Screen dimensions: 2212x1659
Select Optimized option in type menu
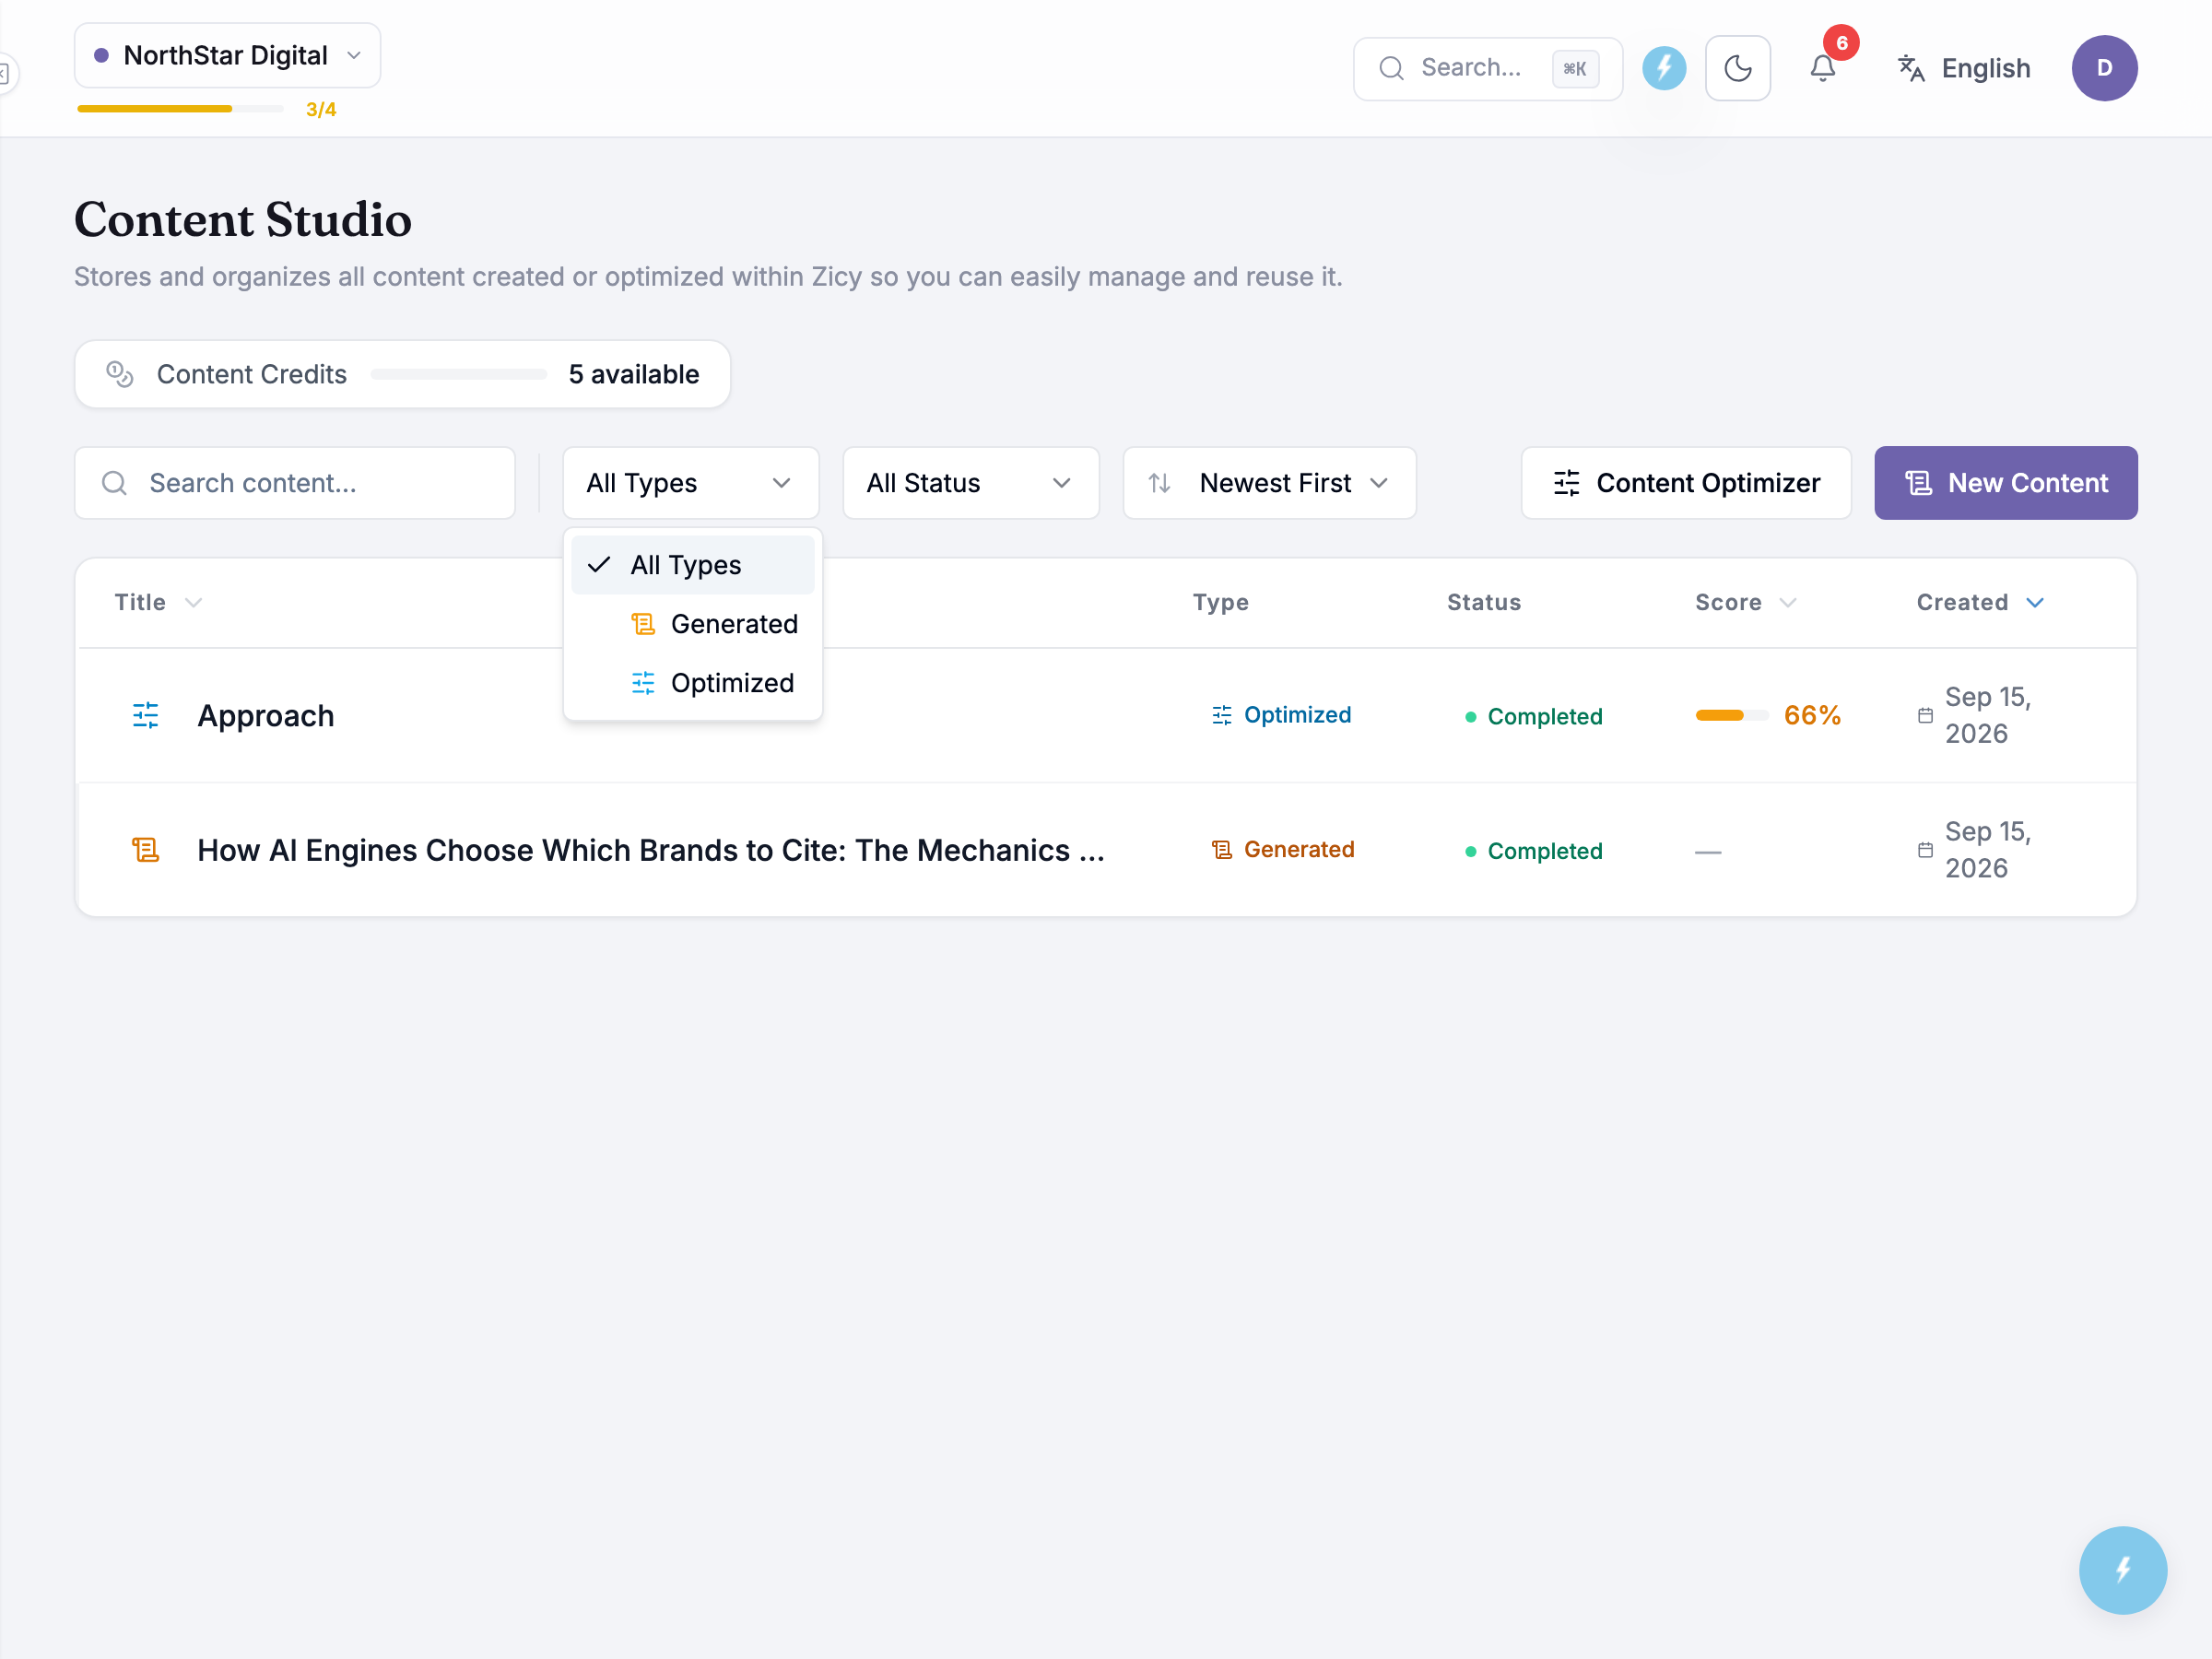click(693, 683)
